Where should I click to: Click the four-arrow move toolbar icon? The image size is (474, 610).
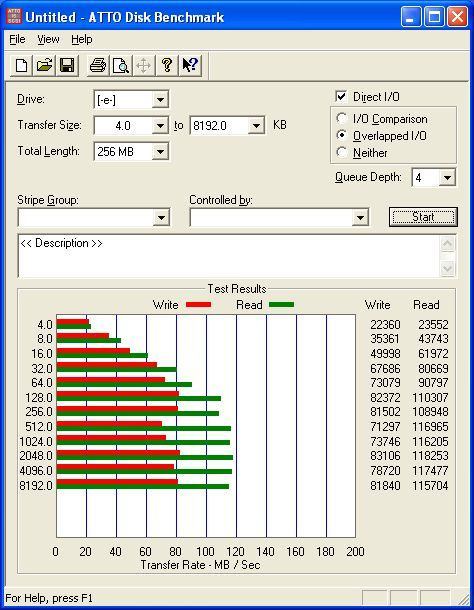tap(144, 65)
